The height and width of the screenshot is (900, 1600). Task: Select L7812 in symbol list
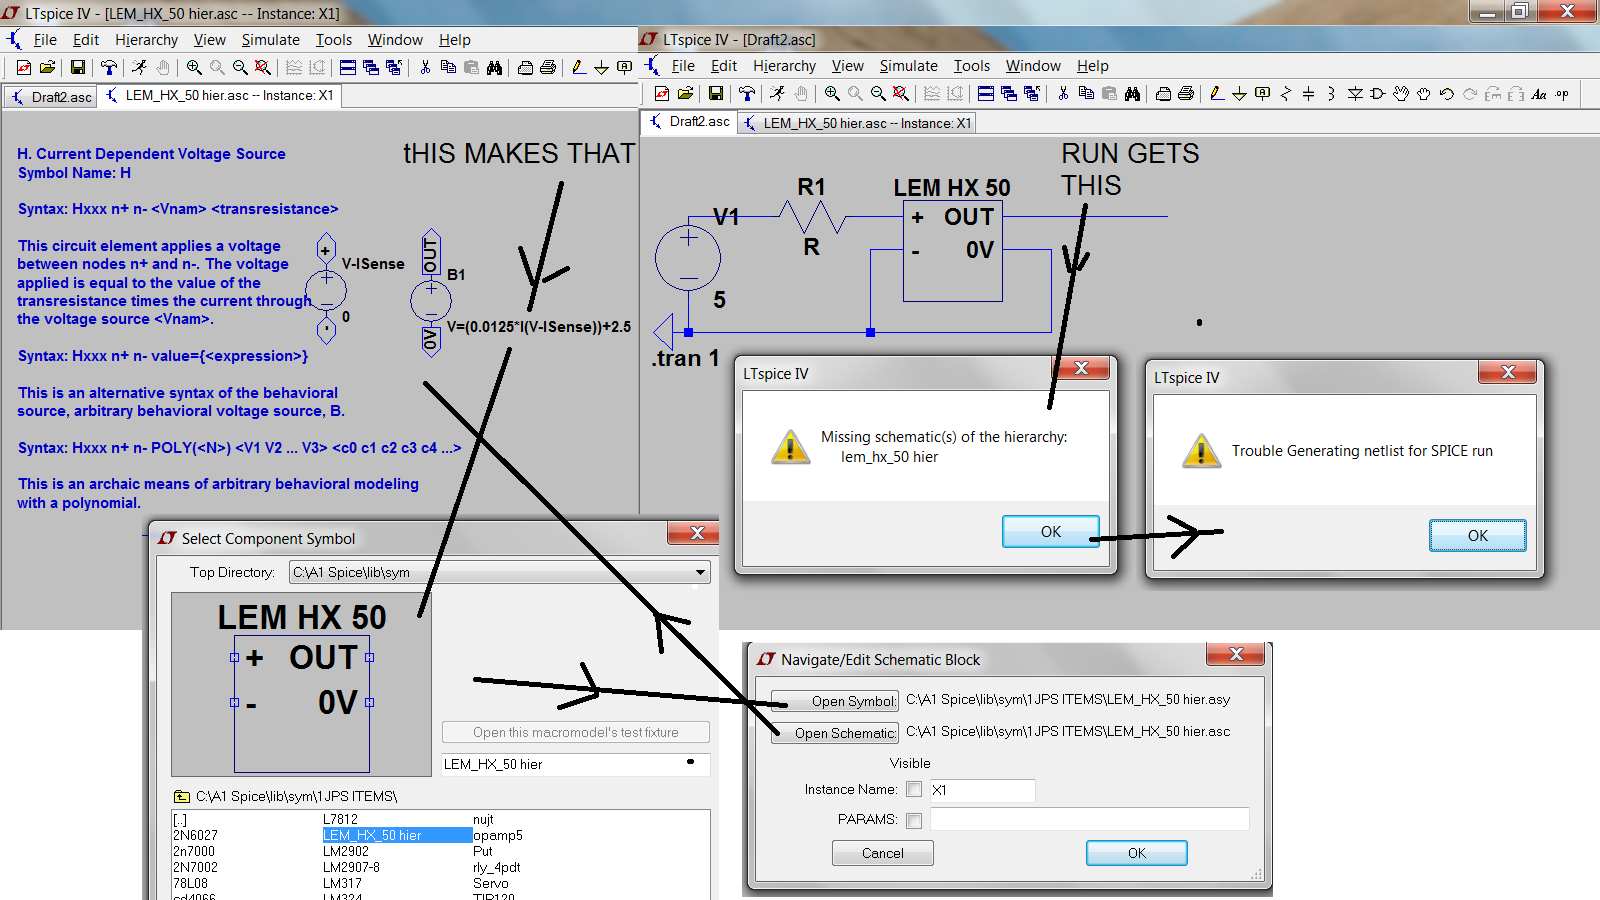pyautogui.click(x=340, y=819)
